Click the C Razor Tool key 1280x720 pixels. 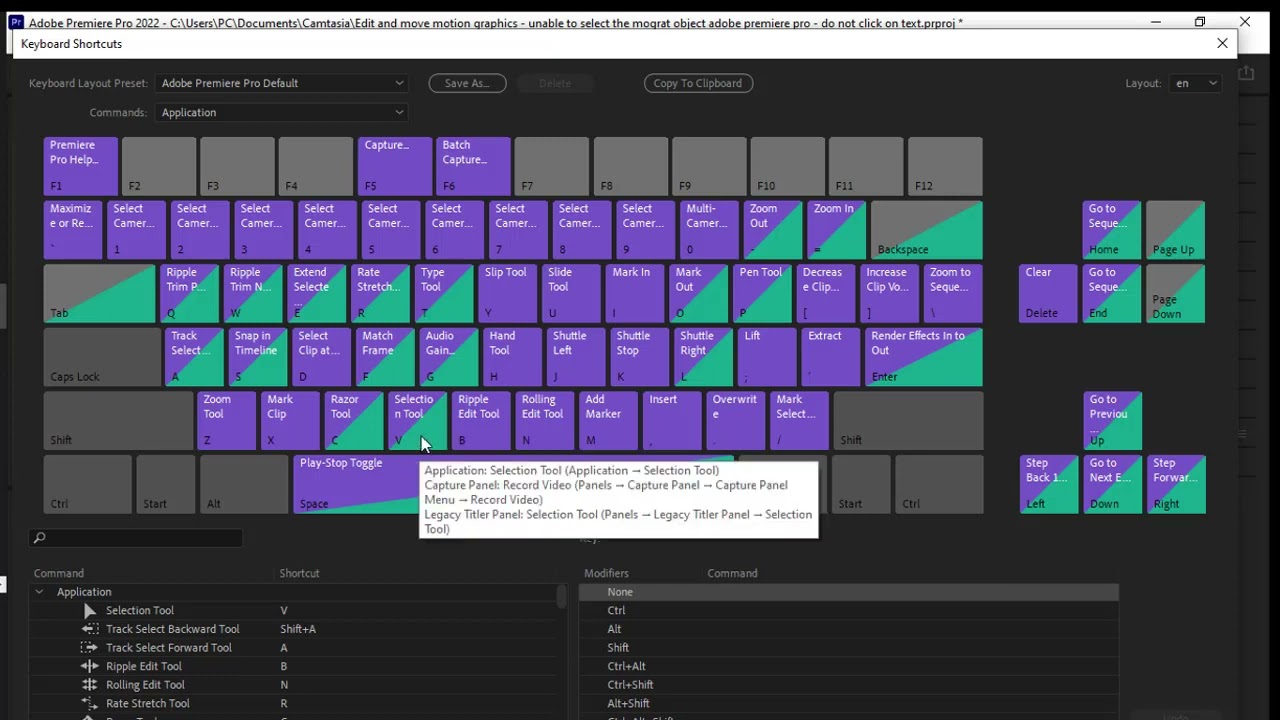(354, 421)
